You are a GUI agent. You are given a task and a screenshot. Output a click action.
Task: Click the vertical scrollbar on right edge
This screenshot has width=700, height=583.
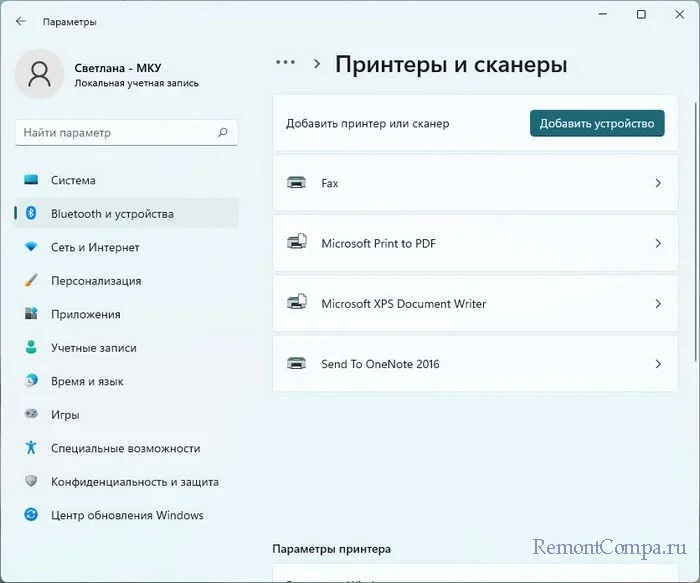tap(695, 220)
